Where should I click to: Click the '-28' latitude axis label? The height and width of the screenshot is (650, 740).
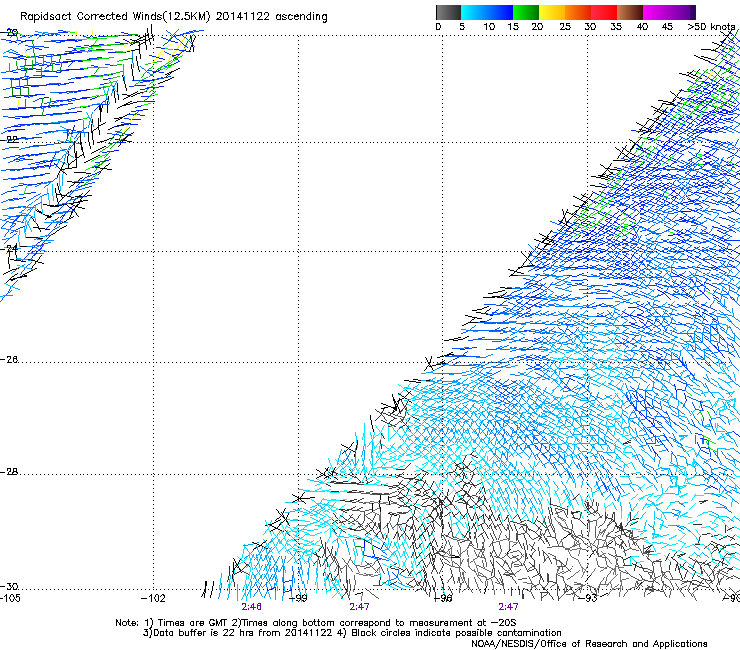click(x=9, y=472)
